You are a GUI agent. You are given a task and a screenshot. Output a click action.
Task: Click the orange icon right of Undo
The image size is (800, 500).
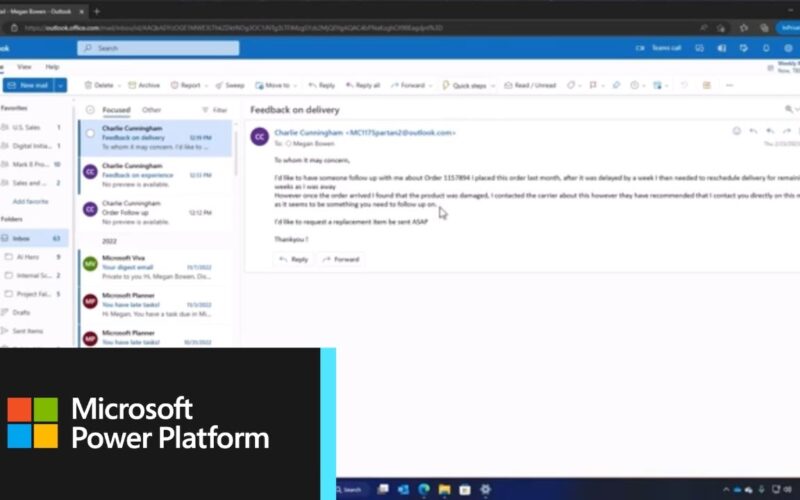click(707, 85)
